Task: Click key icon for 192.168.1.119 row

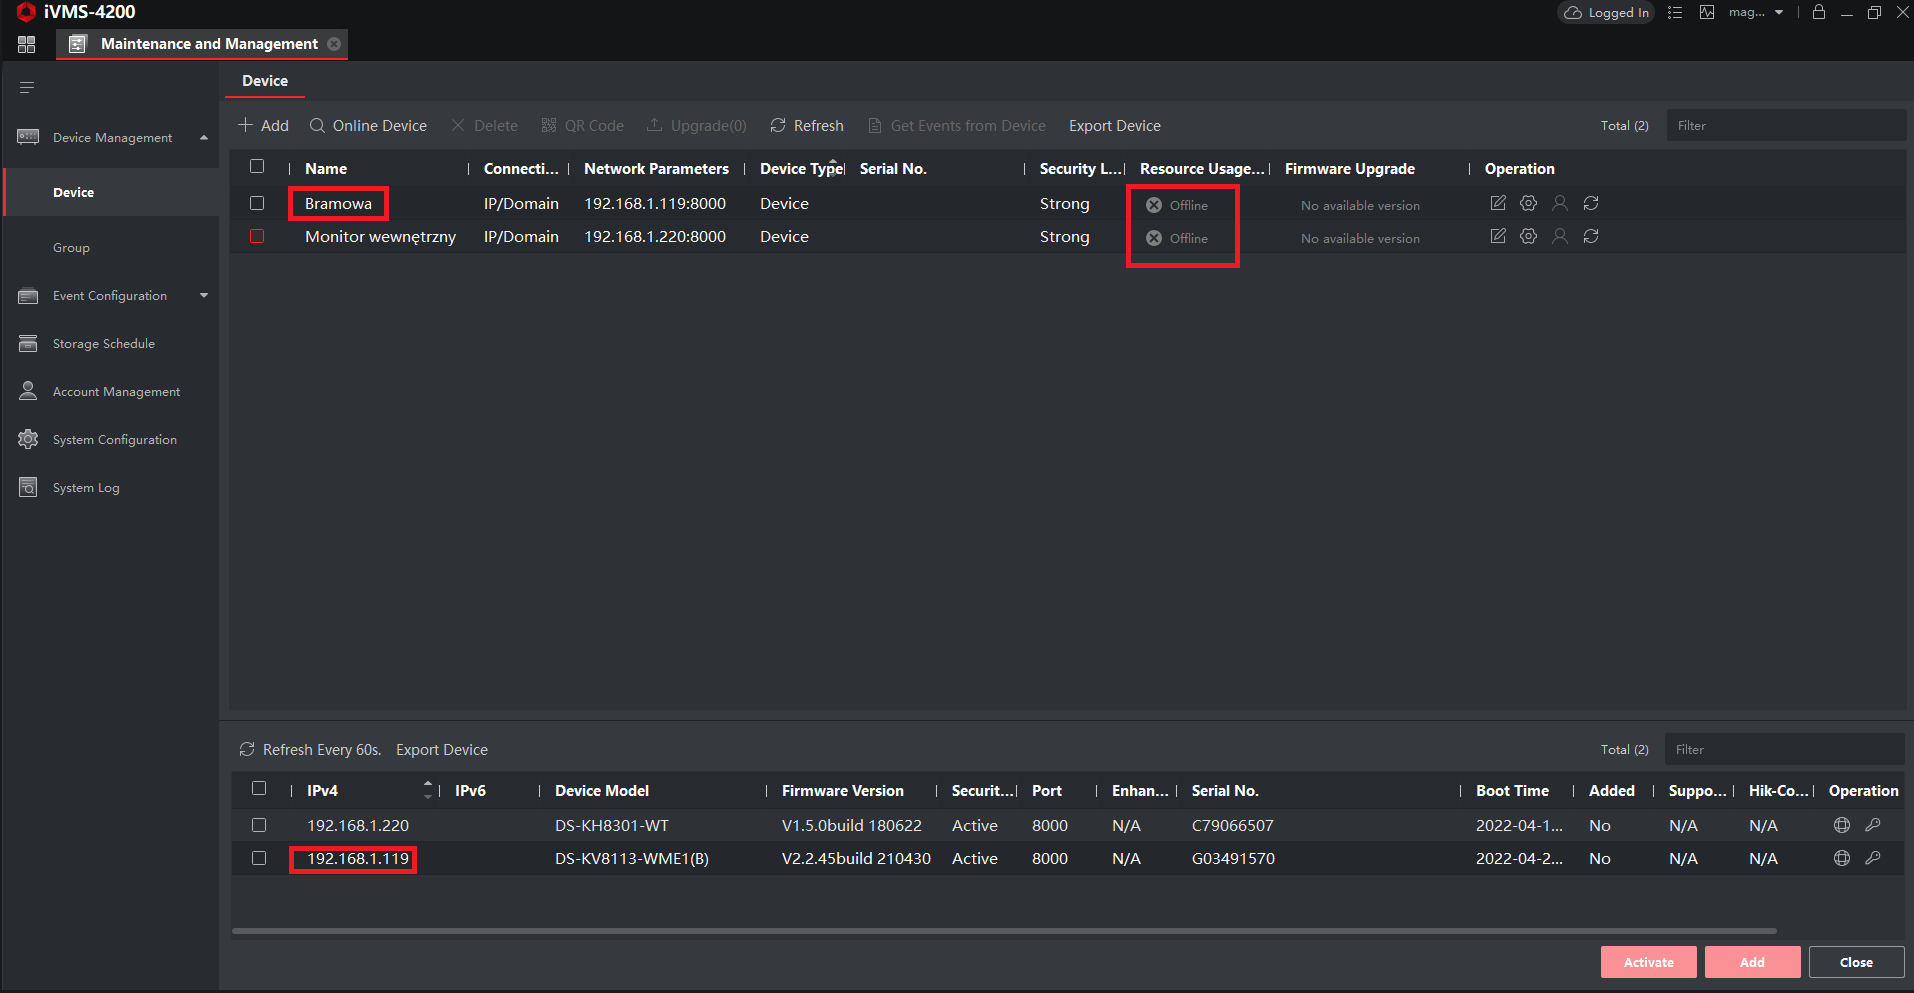Action: point(1873,858)
